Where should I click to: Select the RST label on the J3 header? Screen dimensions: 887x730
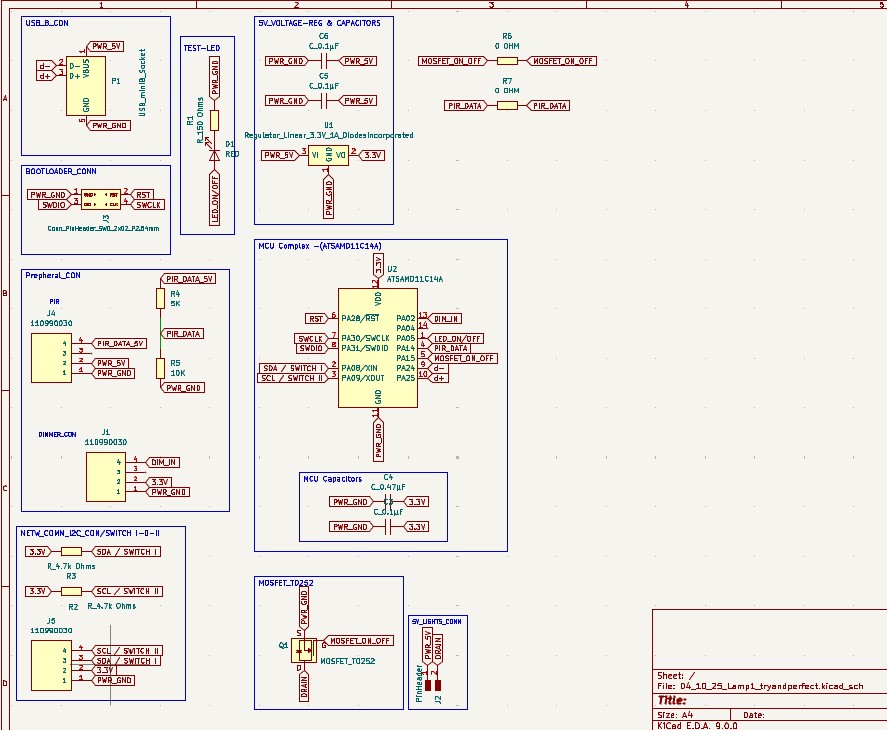pyautogui.click(x=143, y=195)
